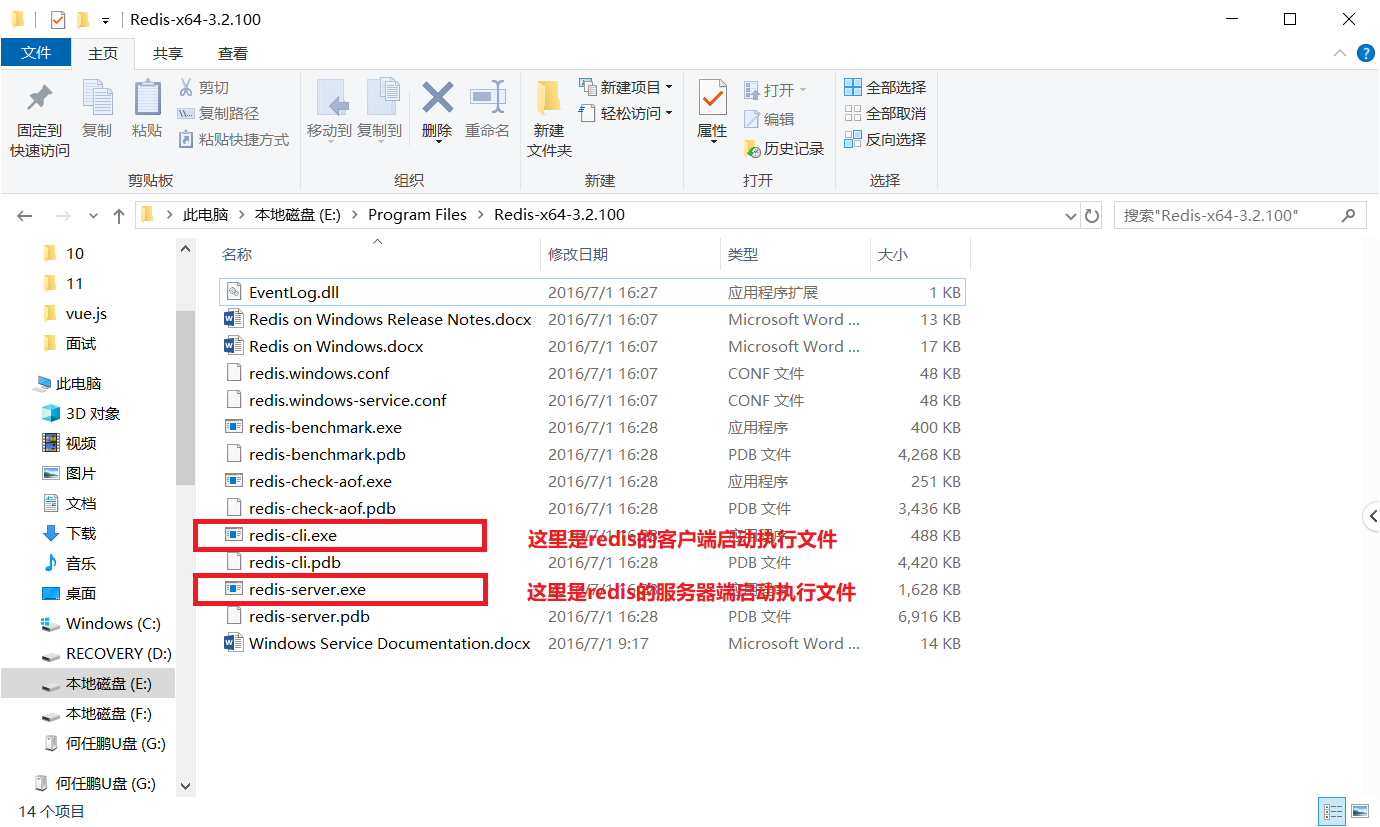Click properties checkmark in title bar toolbar
1380x827 pixels.
tap(58, 20)
